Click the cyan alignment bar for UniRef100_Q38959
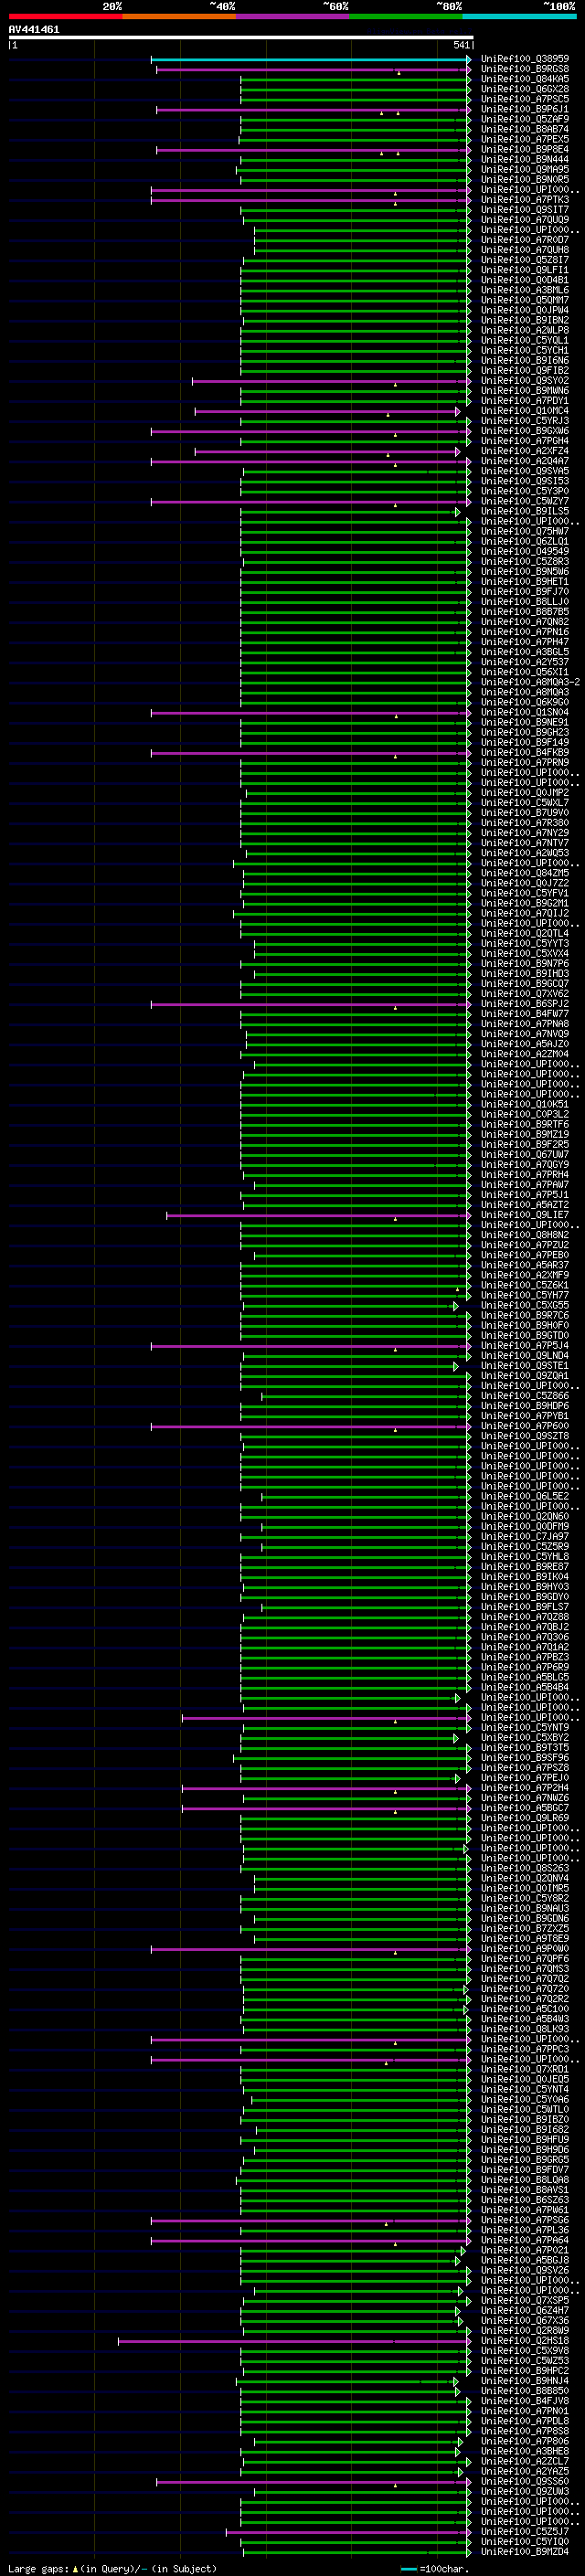Image resolution: width=585 pixels, height=2576 pixels. click(x=311, y=60)
